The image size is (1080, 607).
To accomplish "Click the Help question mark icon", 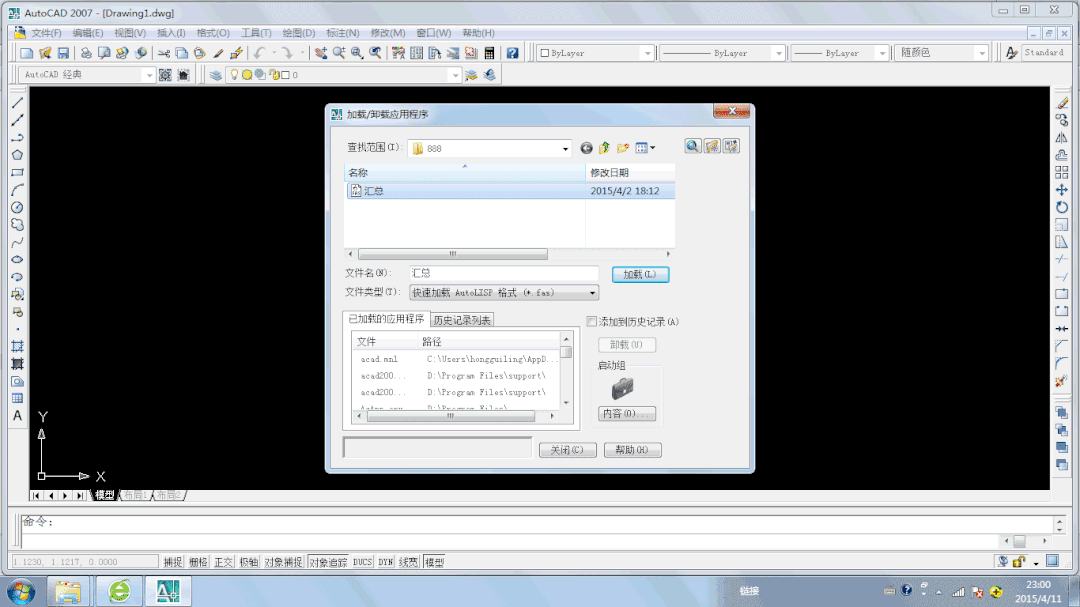I will pyautogui.click(x=512, y=53).
